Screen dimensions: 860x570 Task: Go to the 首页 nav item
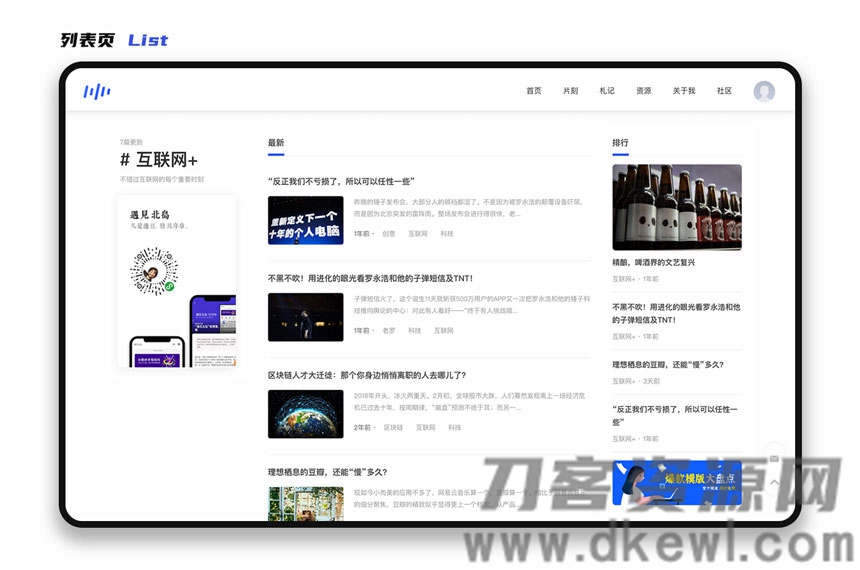tap(534, 91)
